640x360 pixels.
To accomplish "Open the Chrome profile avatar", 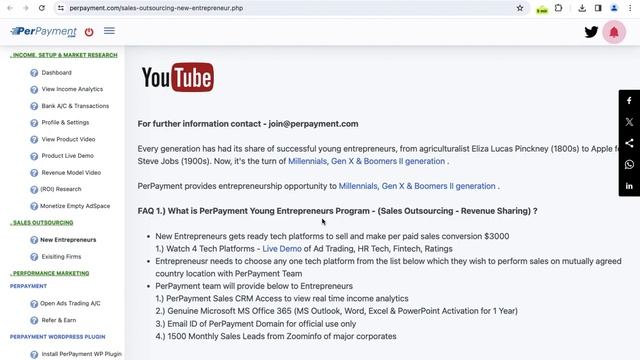I will click(x=614, y=8).
